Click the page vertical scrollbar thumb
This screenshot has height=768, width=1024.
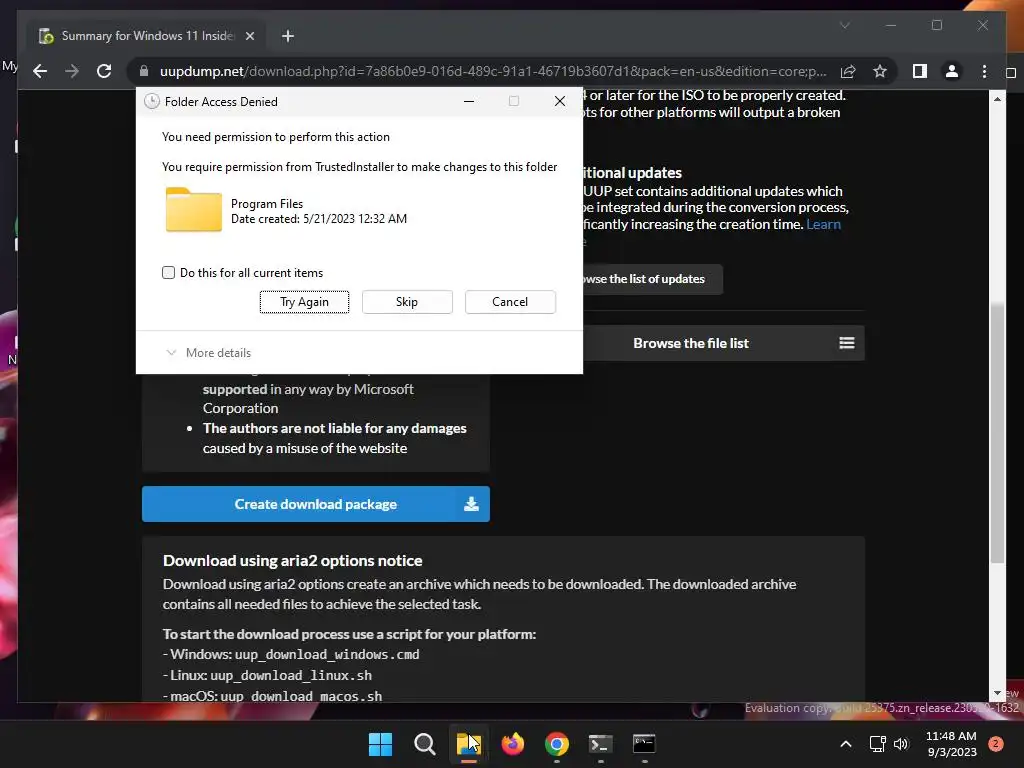pyautogui.click(x=997, y=432)
